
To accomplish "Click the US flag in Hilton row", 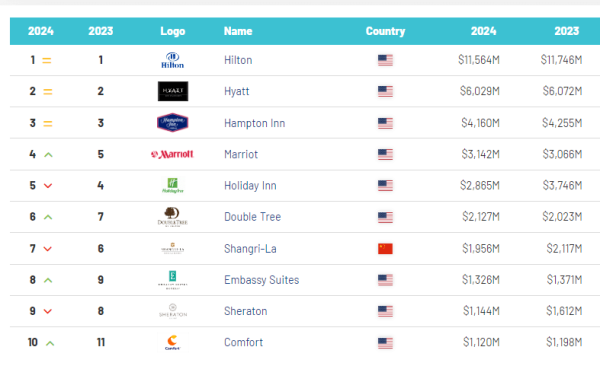I will click(x=385, y=60).
